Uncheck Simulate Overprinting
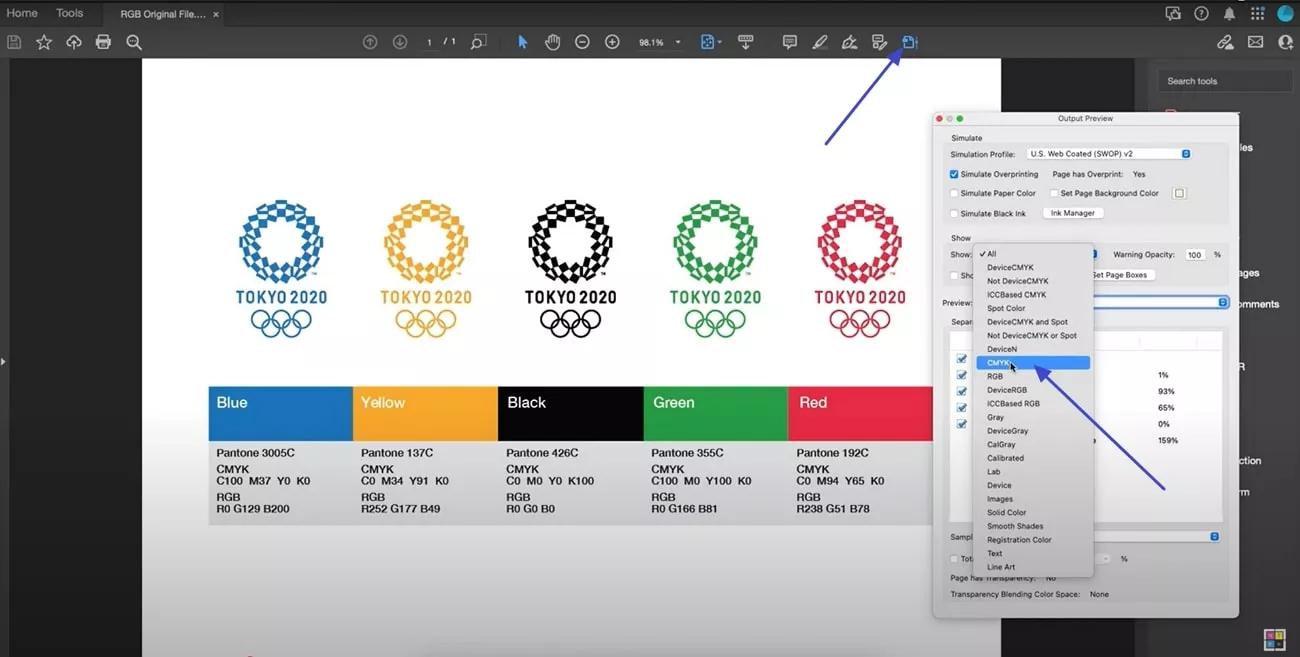The height and width of the screenshot is (657, 1300). (954, 174)
